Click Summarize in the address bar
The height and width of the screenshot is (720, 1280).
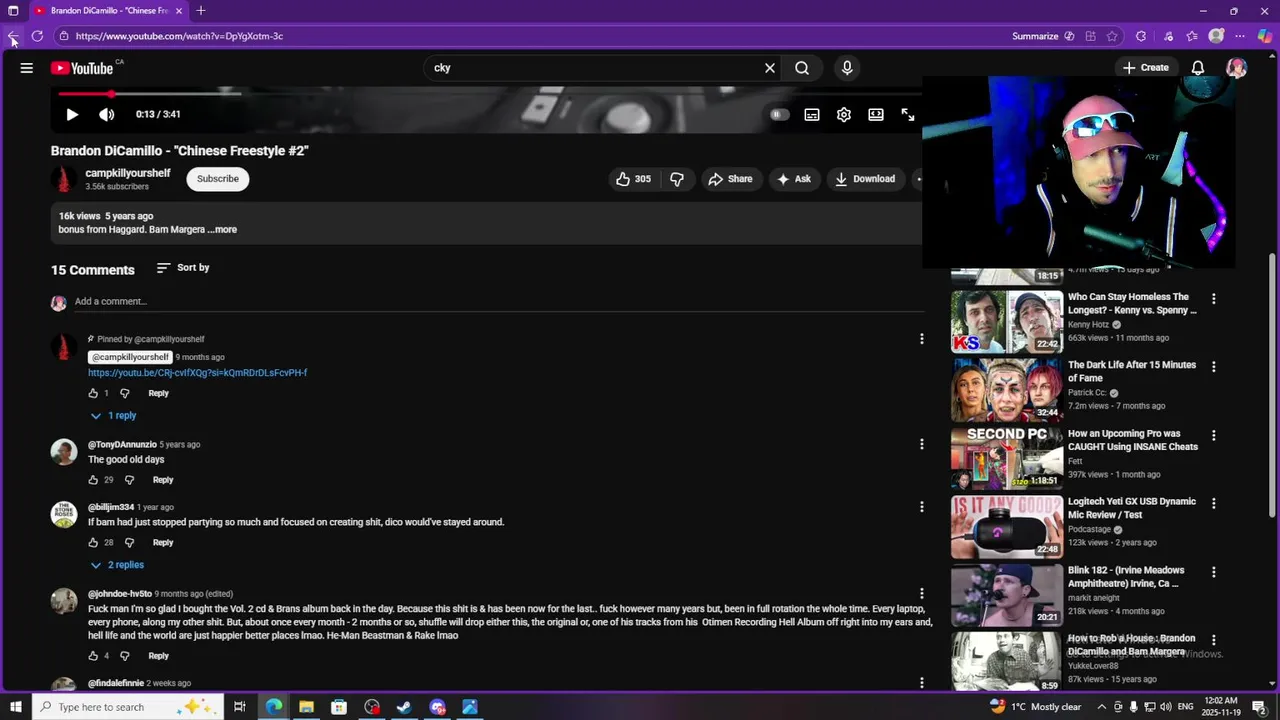tap(1043, 36)
